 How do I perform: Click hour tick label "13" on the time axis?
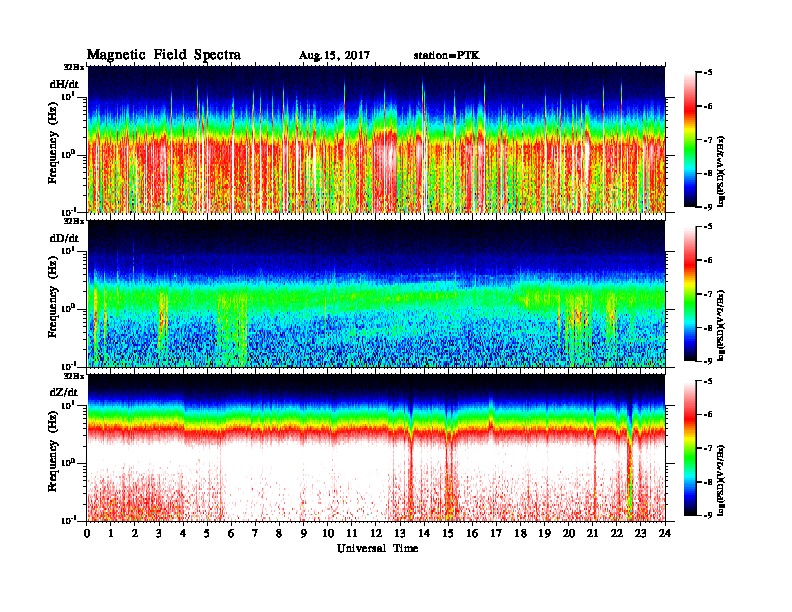[x=400, y=533]
